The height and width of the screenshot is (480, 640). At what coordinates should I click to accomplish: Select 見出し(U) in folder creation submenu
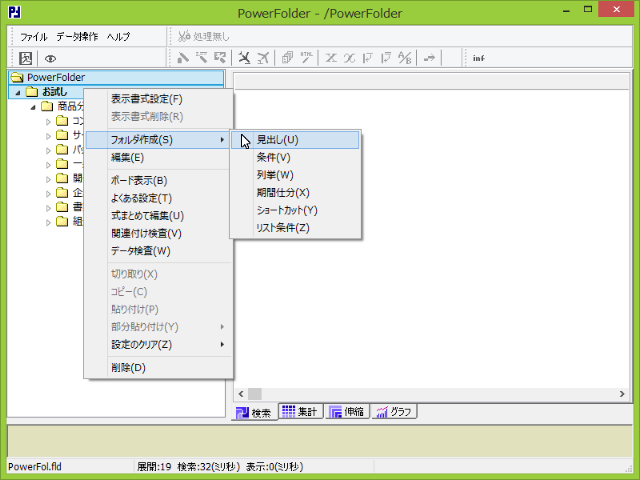pyautogui.click(x=295, y=140)
